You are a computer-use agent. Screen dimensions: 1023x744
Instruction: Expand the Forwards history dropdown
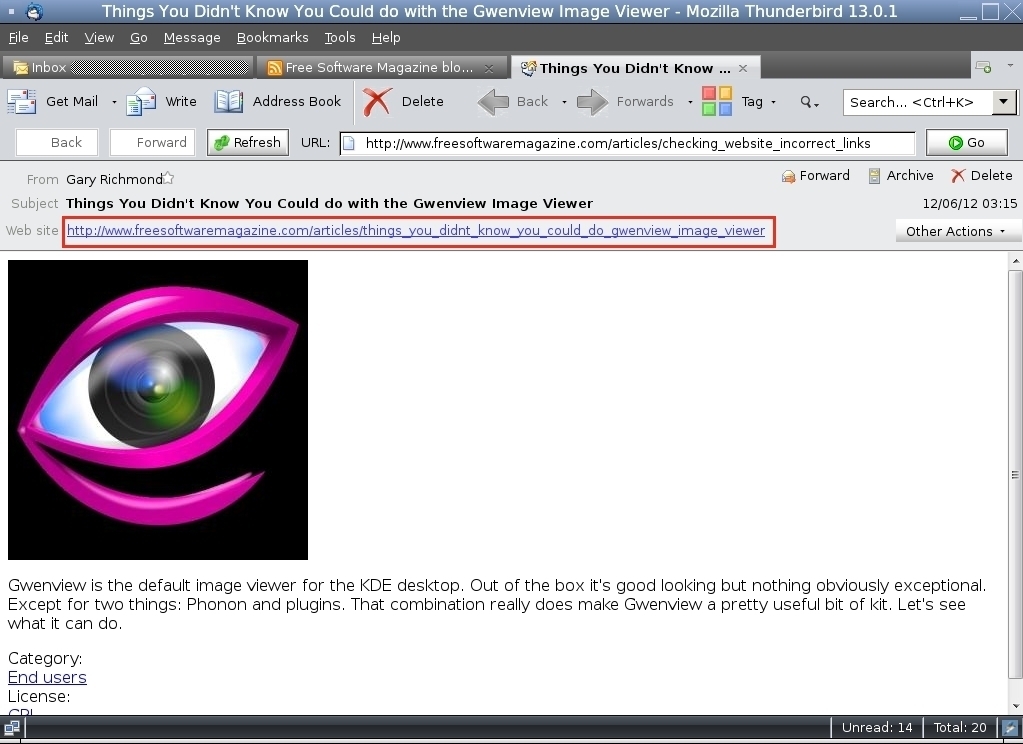click(x=690, y=102)
